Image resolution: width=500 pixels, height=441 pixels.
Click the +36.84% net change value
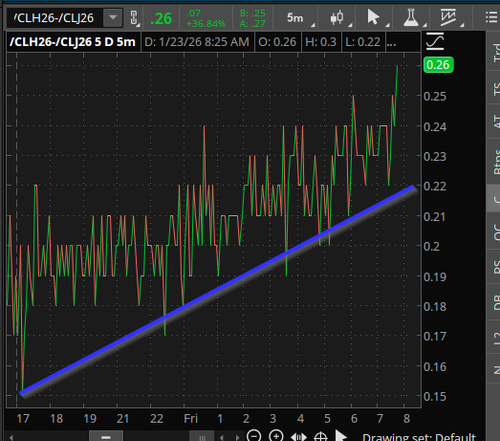click(206, 24)
